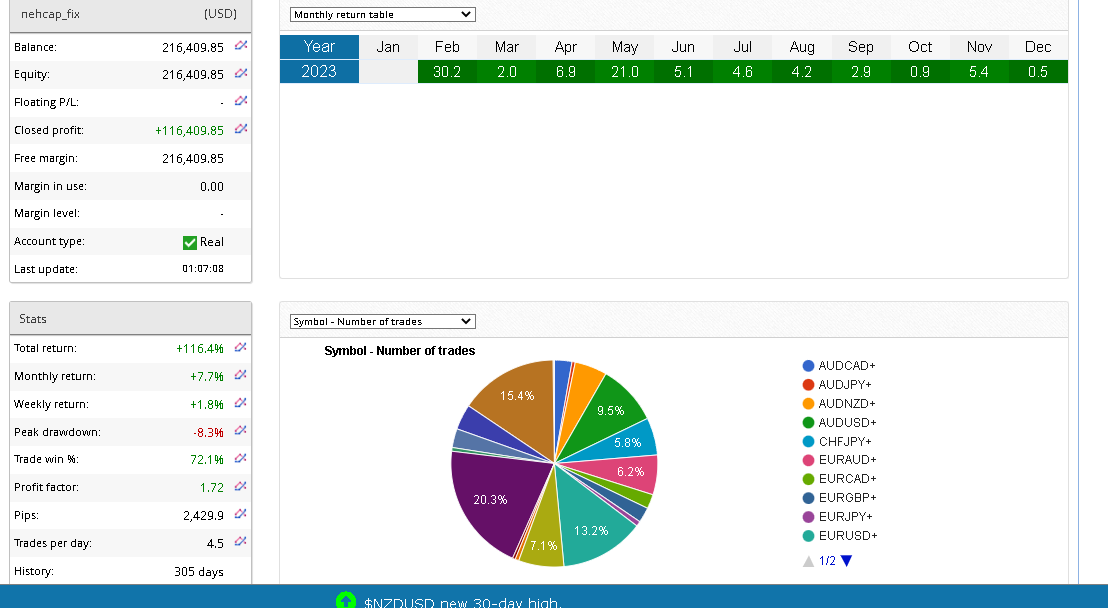1108x608 pixels.
Task: Select the Stats panel header
Action: (130, 319)
